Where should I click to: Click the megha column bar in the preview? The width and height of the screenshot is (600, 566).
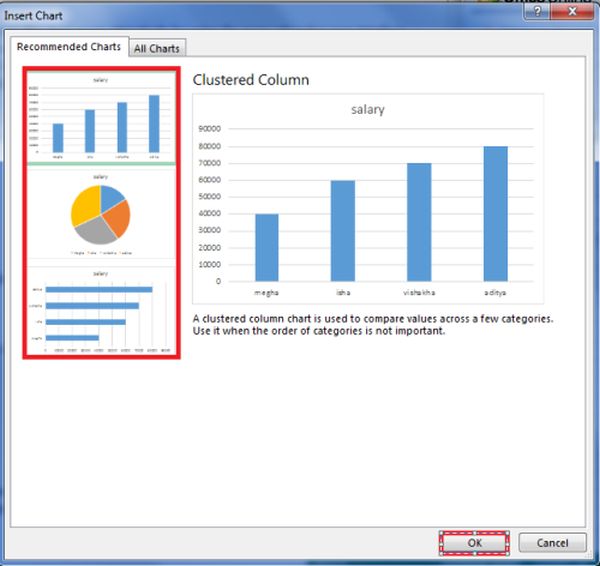[x=267, y=248]
